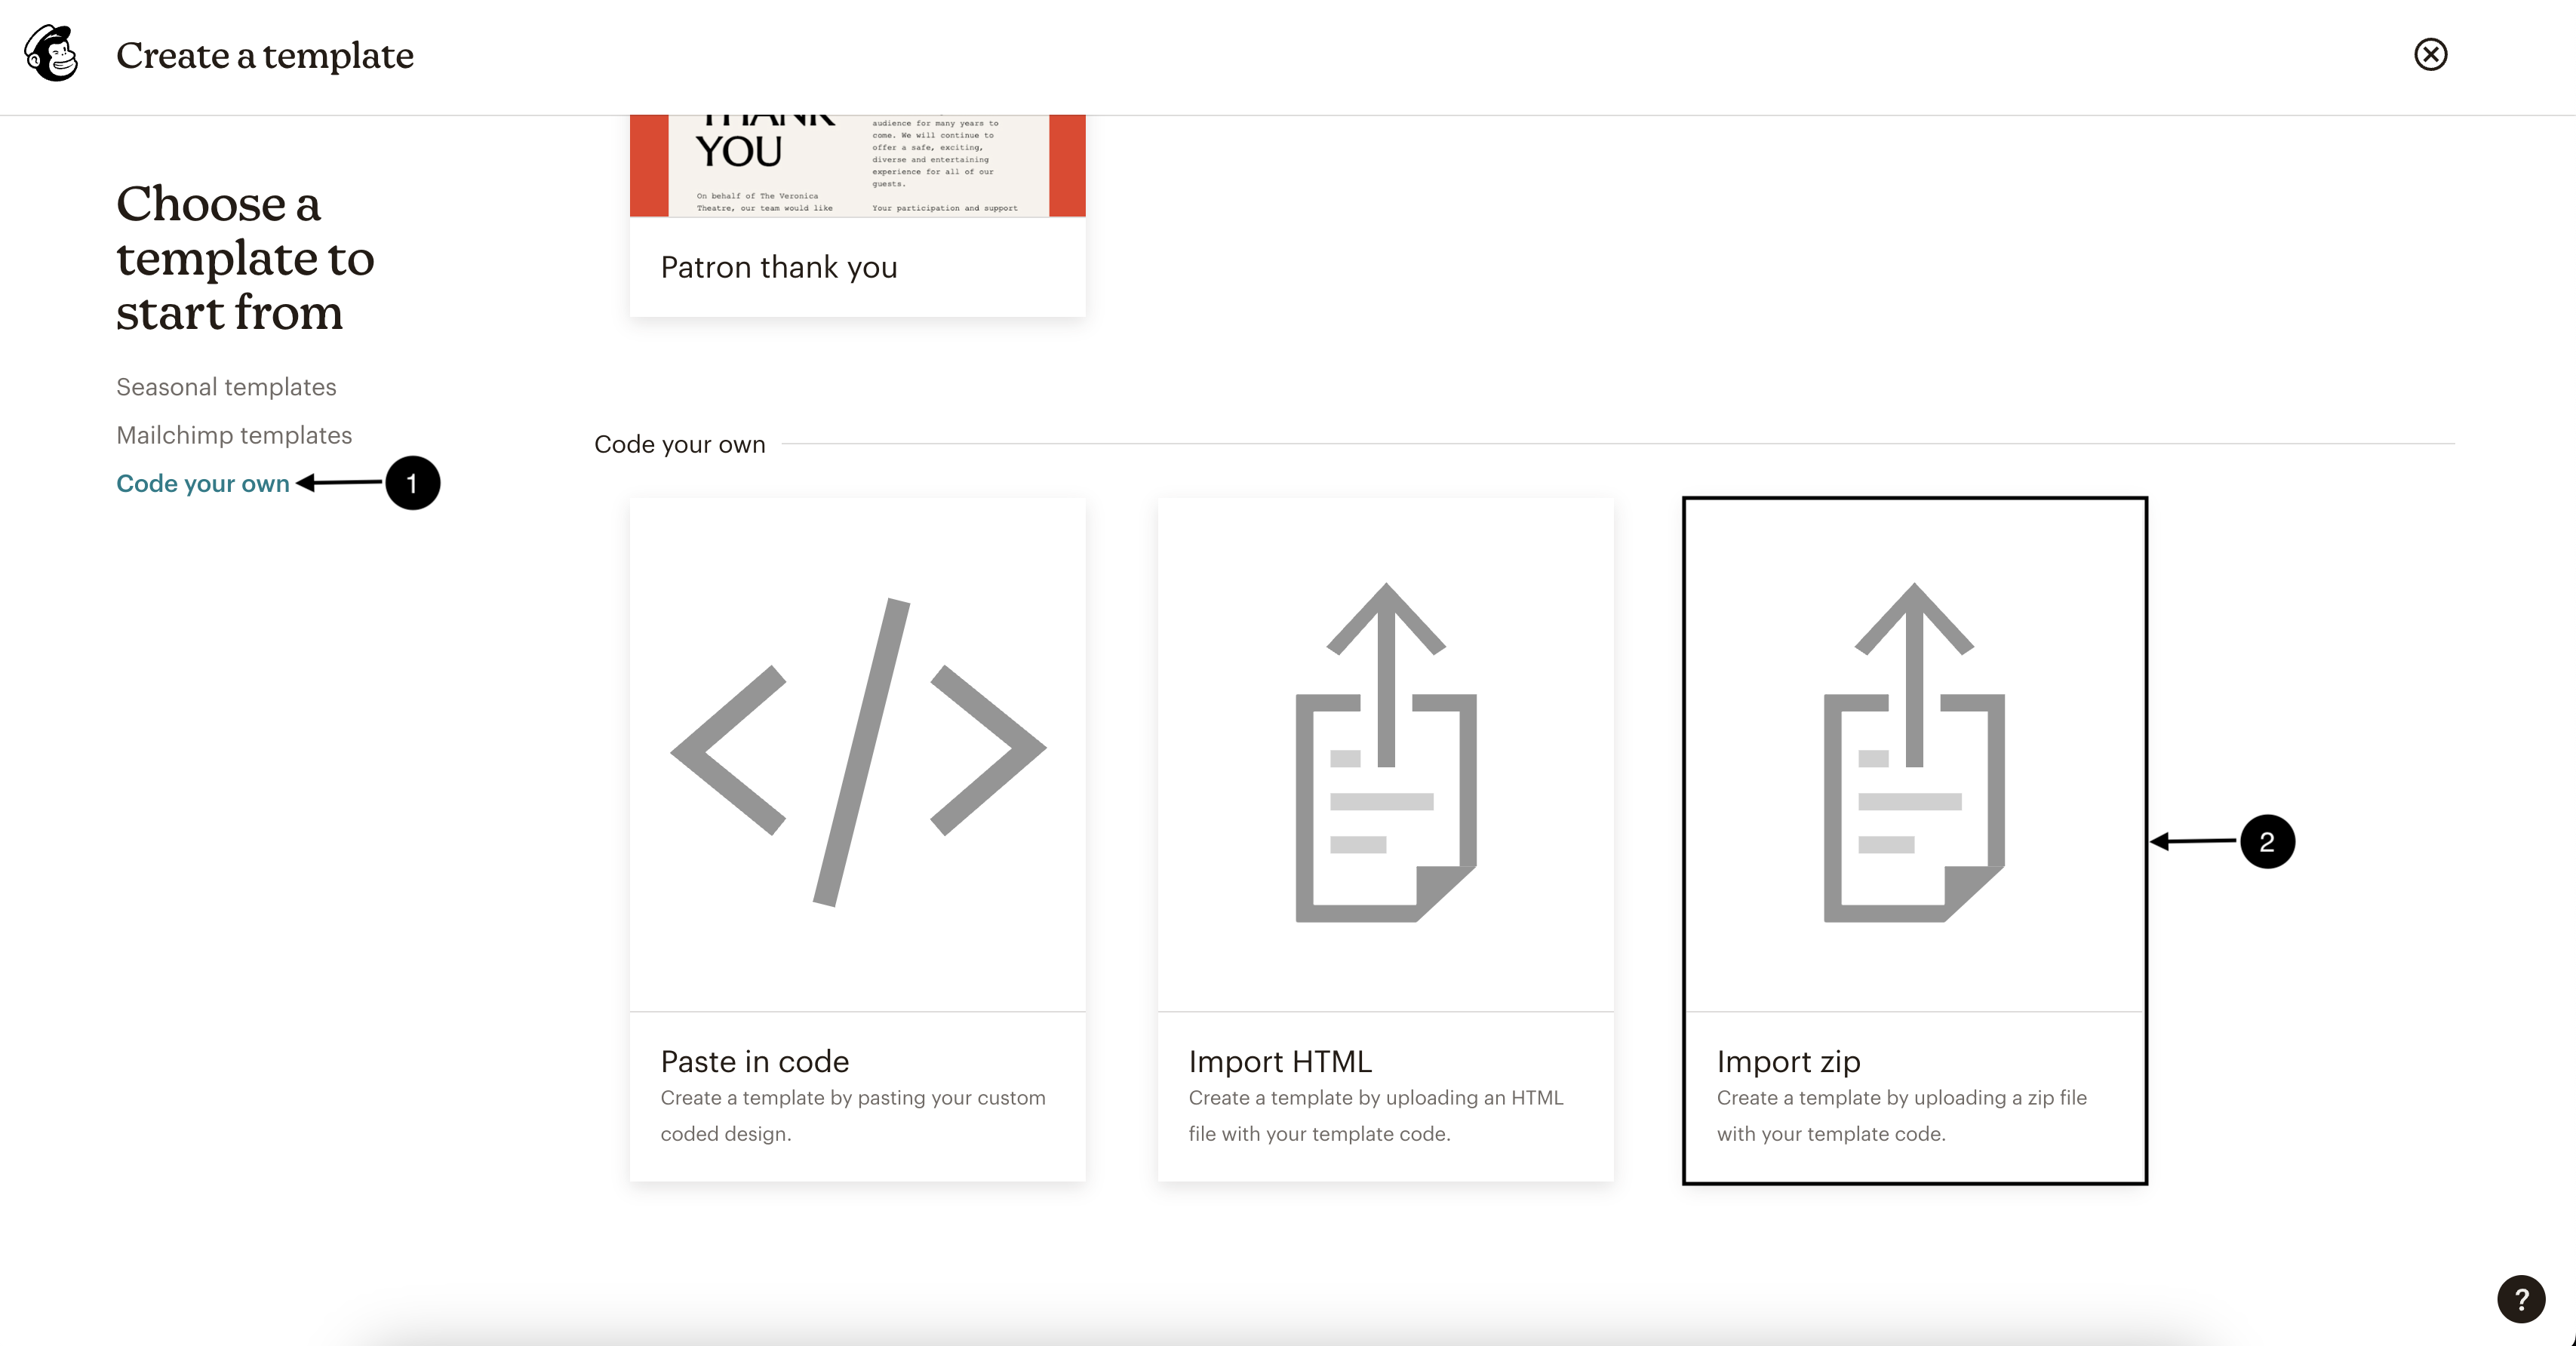Open the Import HTML title
Viewport: 2576px width, 1346px height.
coord(1280,1061)
